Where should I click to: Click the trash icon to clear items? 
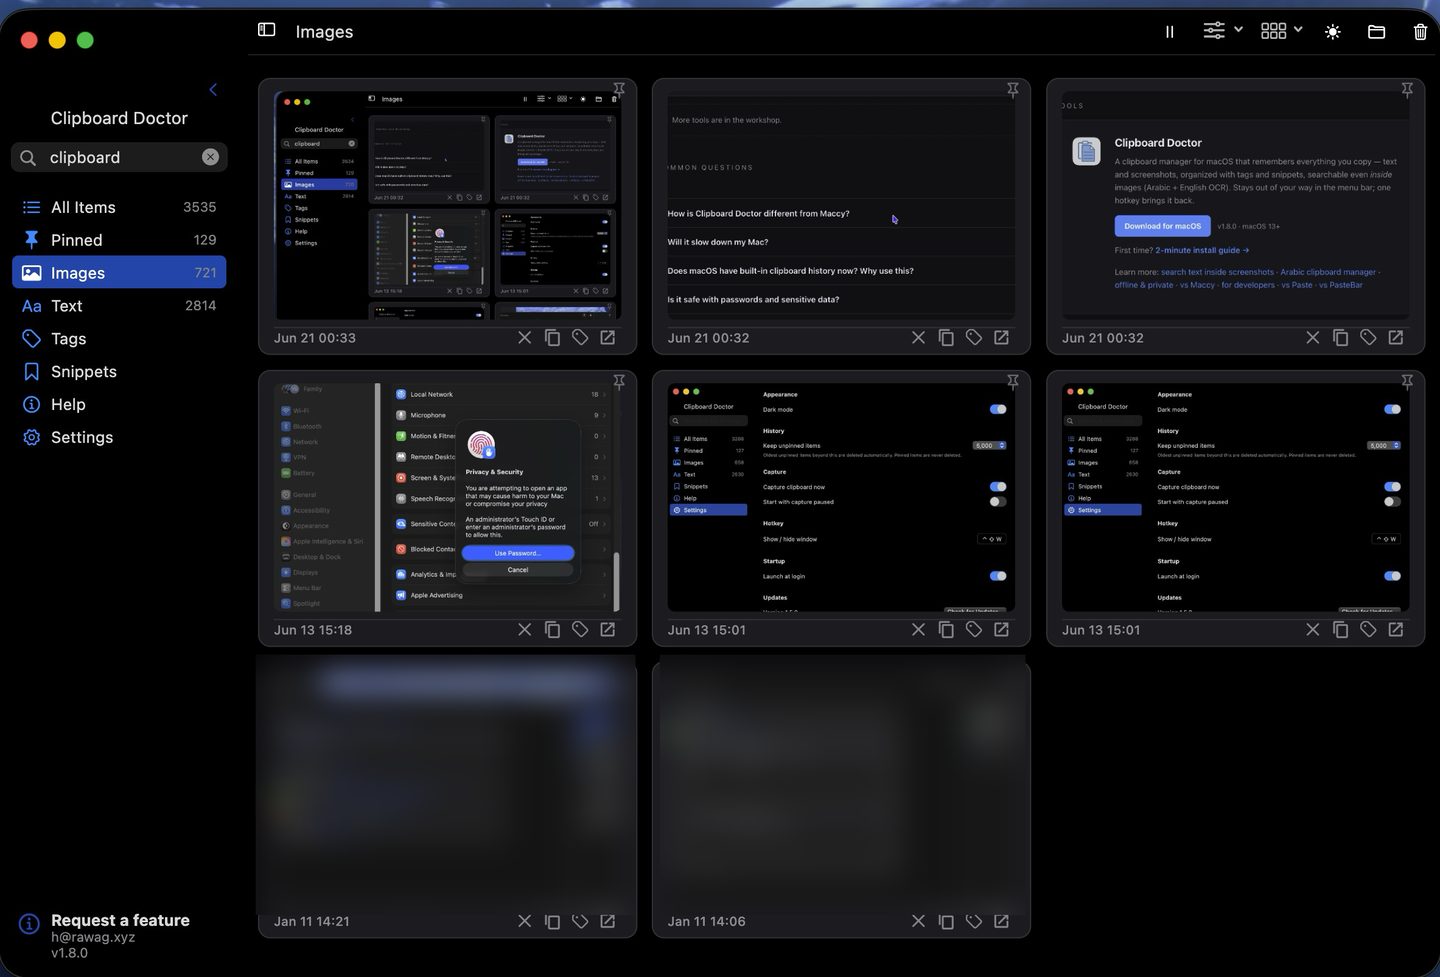(1420, 32)
